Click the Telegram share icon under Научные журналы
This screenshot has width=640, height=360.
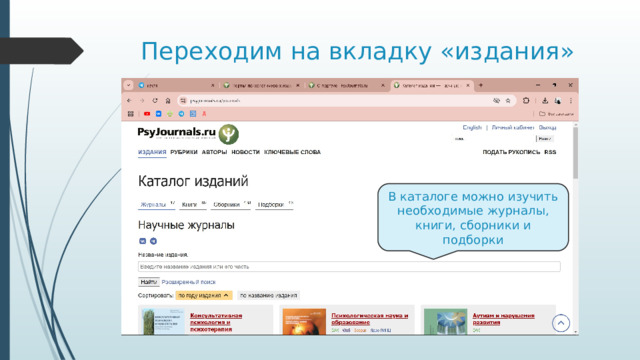pos(153,241)
